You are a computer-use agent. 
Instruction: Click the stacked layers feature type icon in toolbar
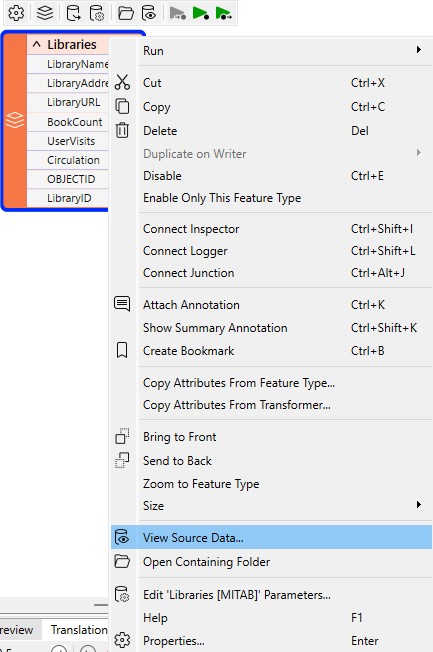[x=45, y=12]
